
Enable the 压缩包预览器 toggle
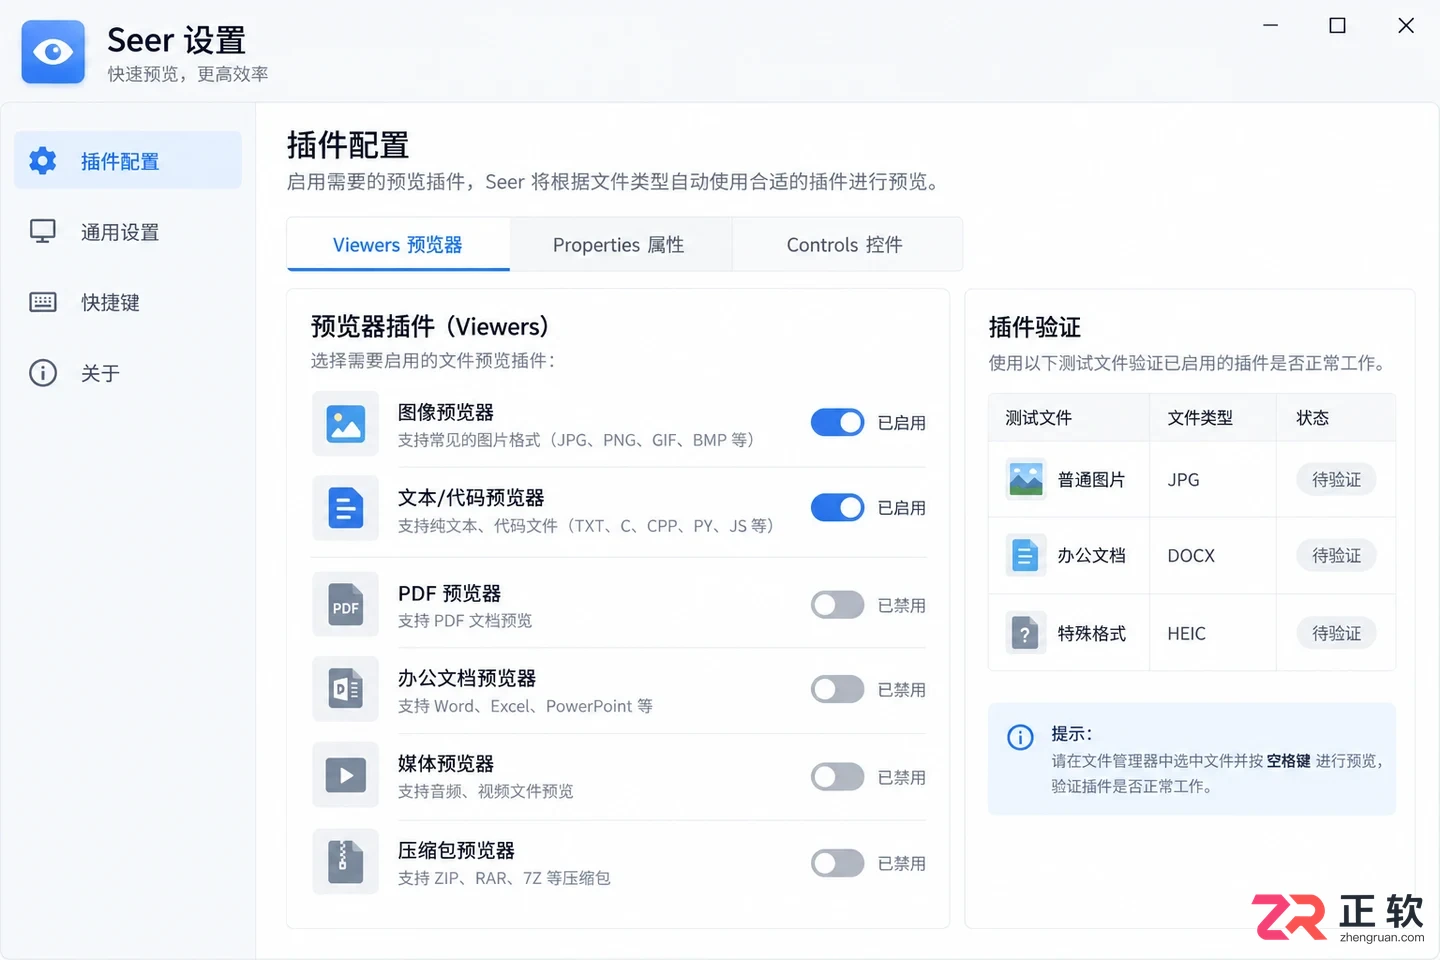838,863
